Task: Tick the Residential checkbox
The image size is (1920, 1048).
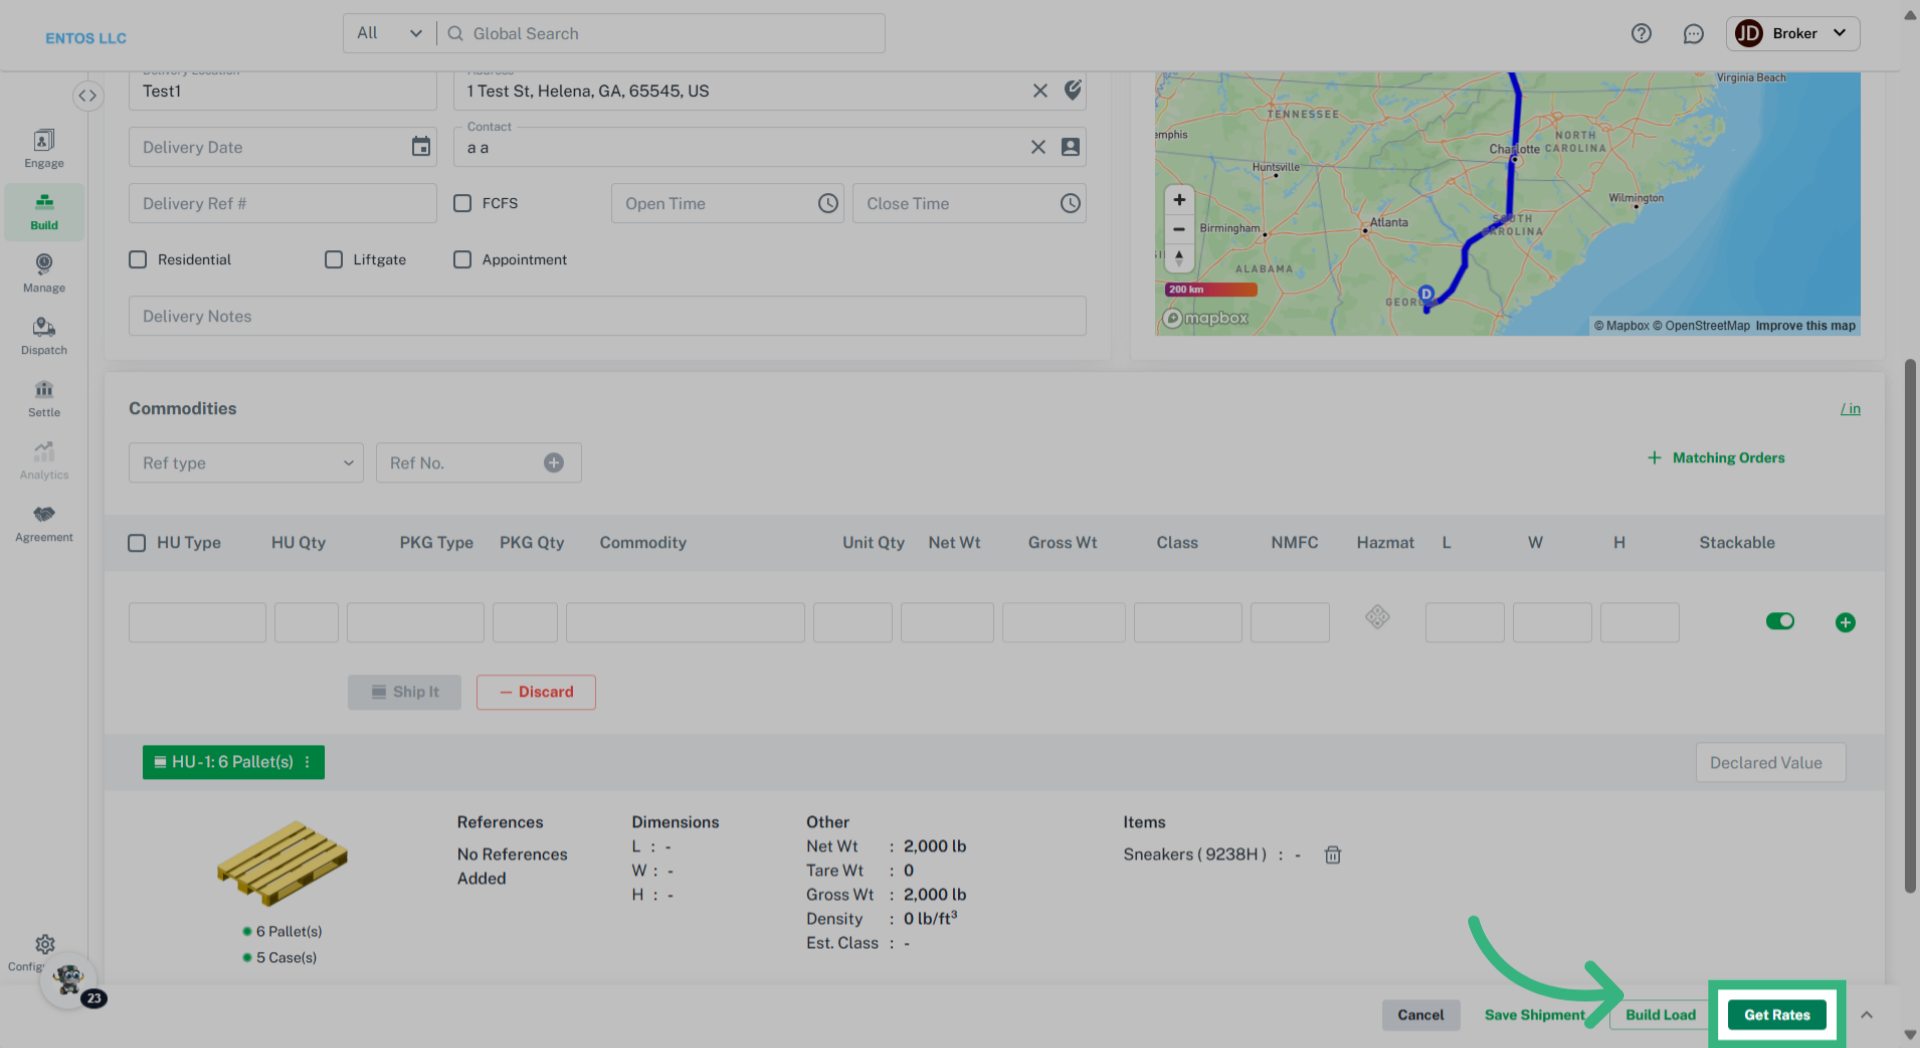Action: (x=138, y=260)
